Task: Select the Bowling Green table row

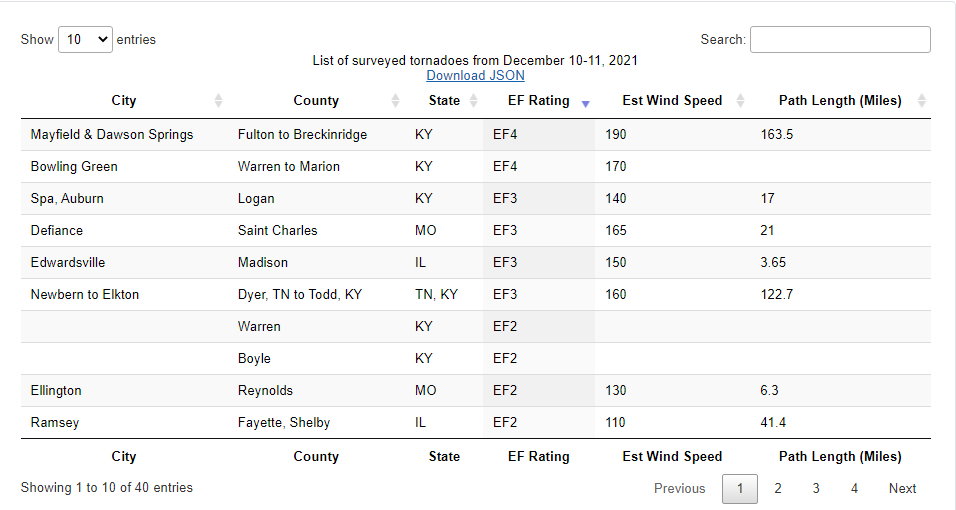Action: 476,167
